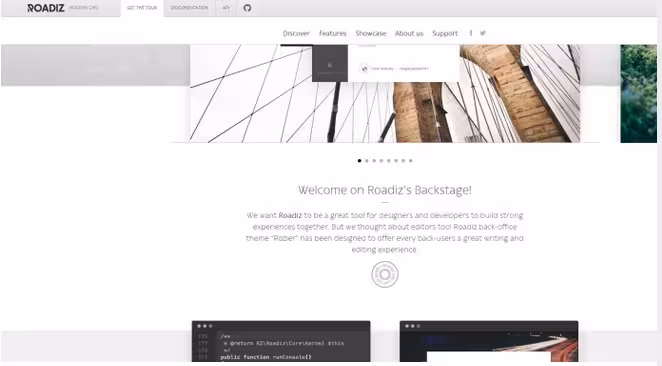Open Roadiz Twitter page icon
Screen dimensions: 662x366
point(483,33)
